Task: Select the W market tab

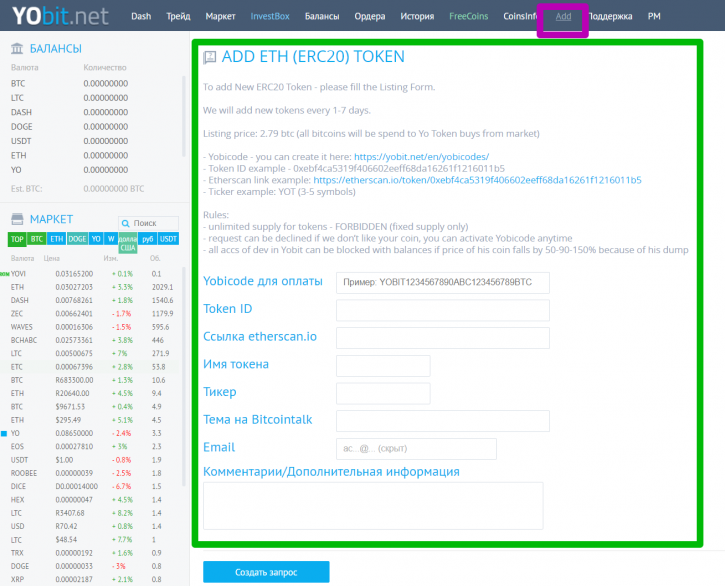Action: click(x=111, y=239)
